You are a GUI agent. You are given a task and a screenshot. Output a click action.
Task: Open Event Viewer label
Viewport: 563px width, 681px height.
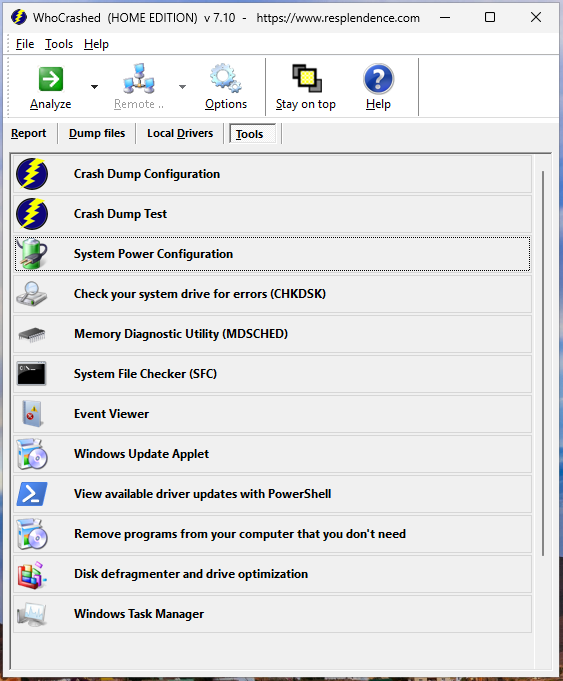pos(112,414)
